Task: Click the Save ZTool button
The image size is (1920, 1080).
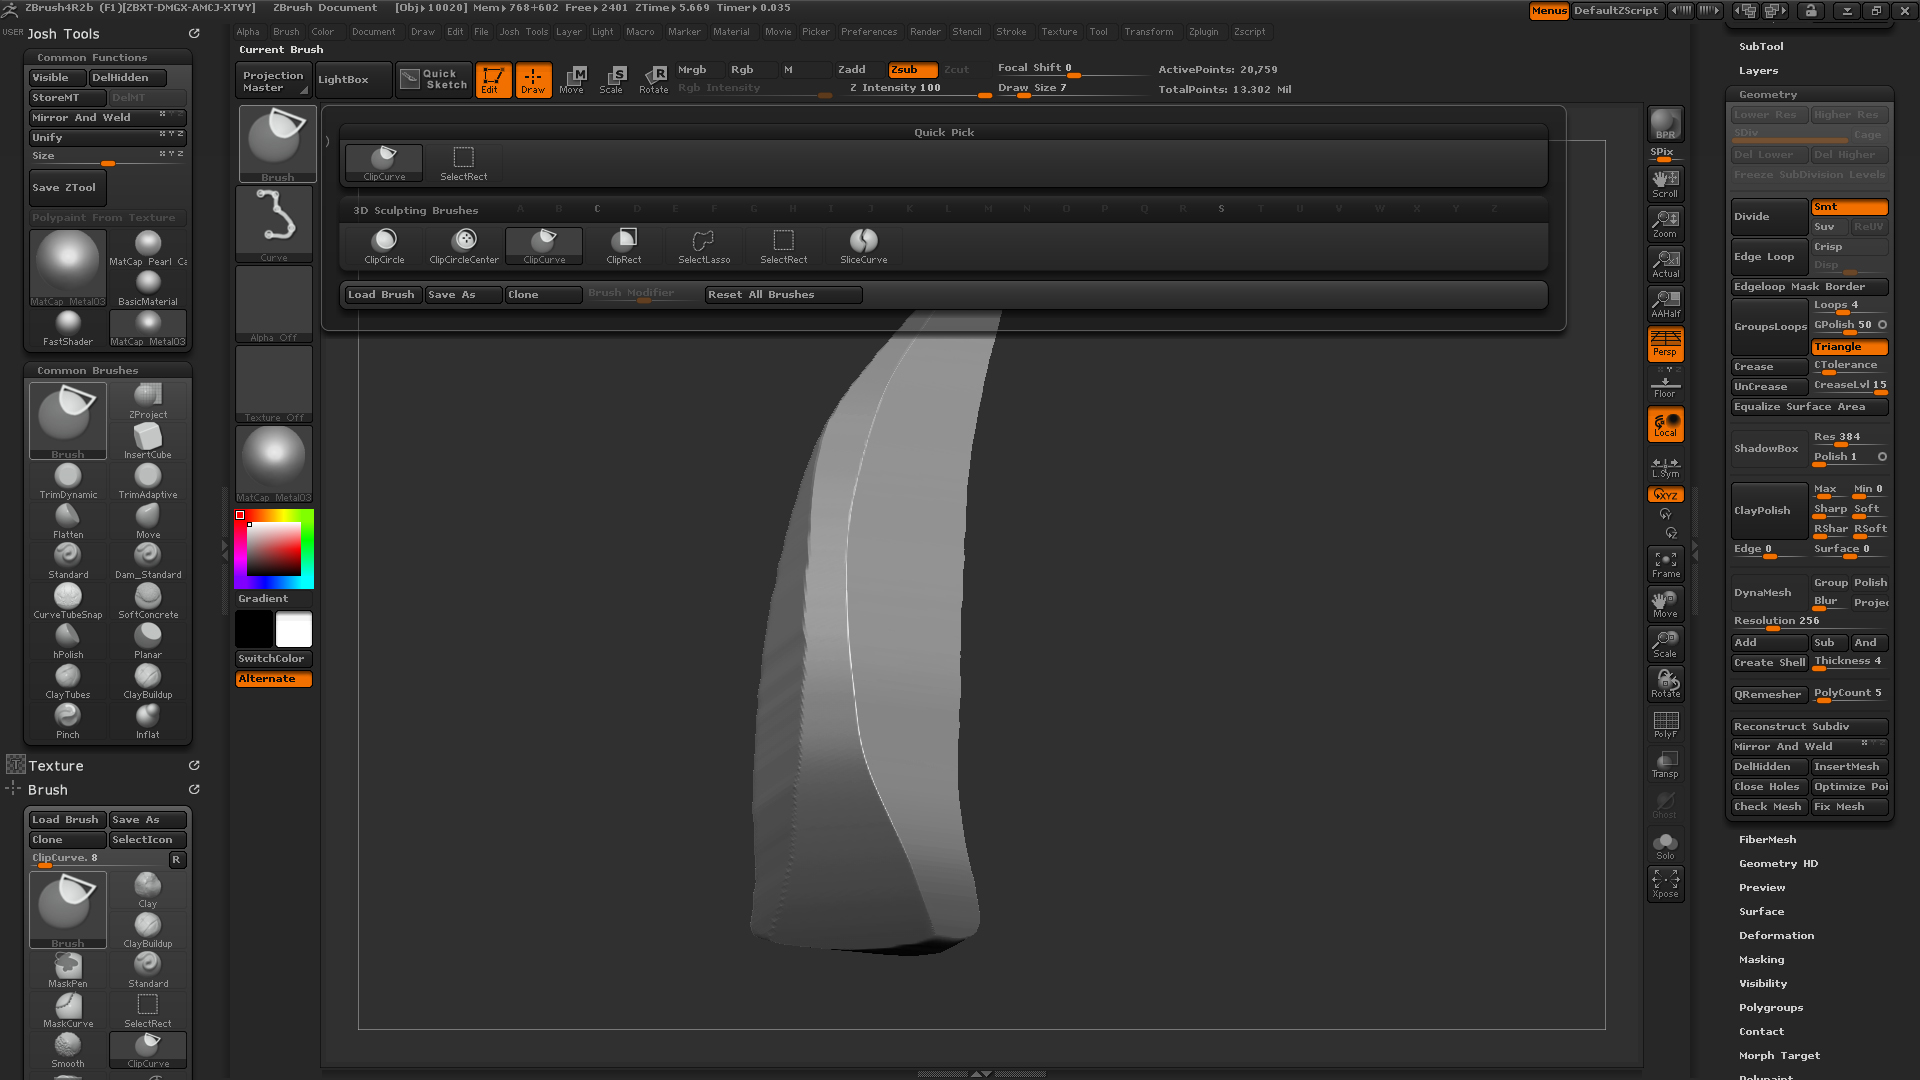Action: pos(67,188)
